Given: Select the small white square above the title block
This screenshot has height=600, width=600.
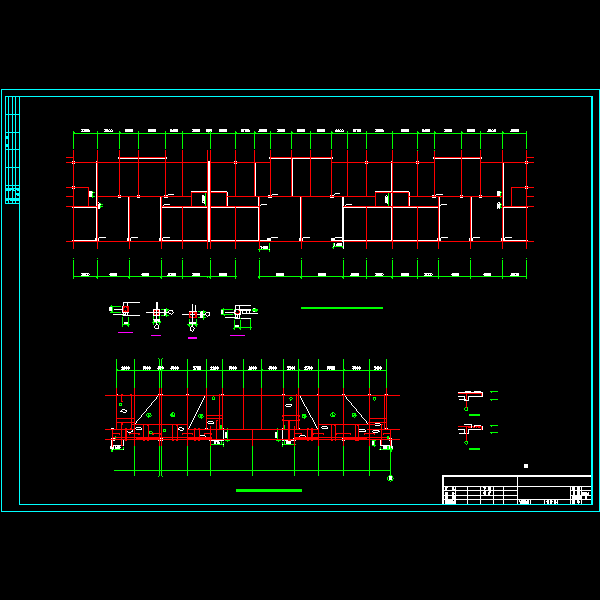Looking at the screenshot, I should tap(525, 466).
